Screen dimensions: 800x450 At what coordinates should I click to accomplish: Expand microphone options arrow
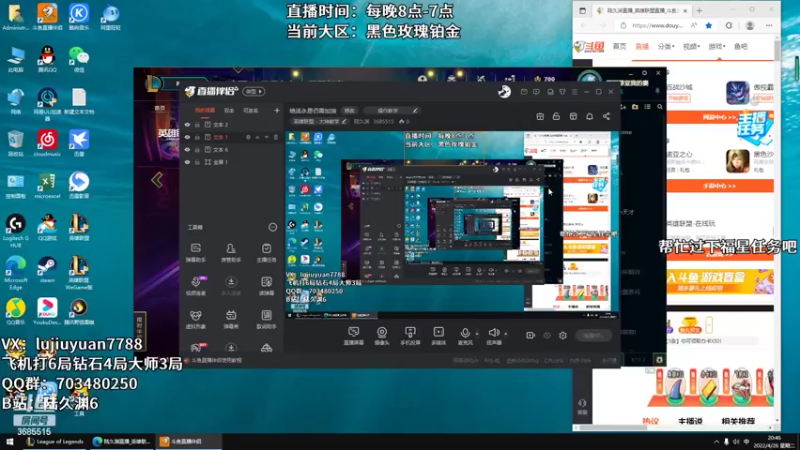coord(477,334)
